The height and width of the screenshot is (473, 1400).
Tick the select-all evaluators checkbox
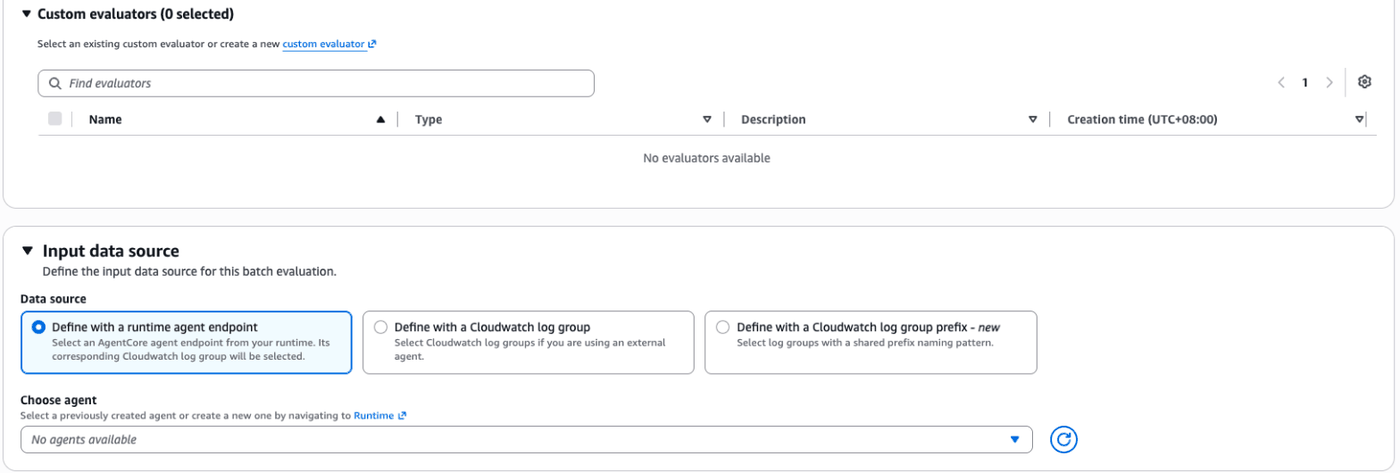tap(55, 119)
